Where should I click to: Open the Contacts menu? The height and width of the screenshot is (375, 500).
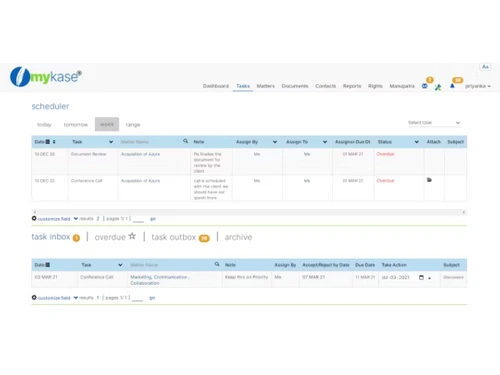click(326, 86)
